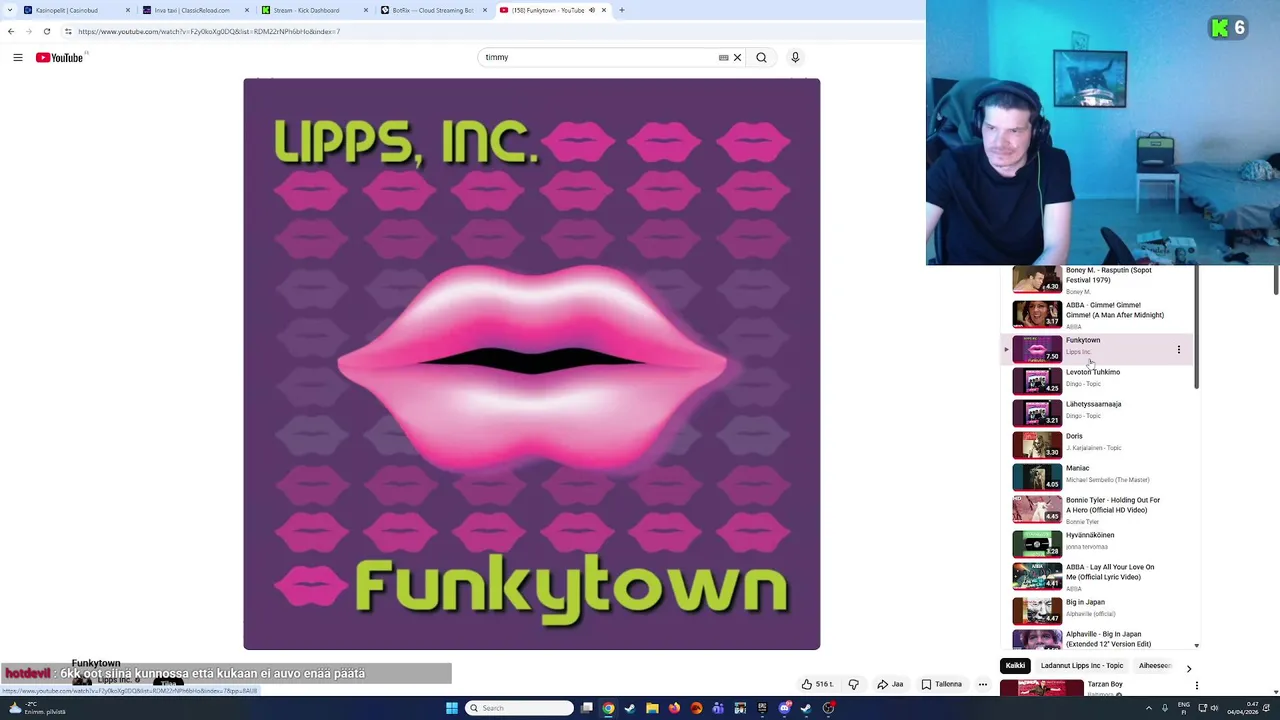Viewport: 1280px width, 720px height.
Task: Click the playlist panel scrollbar
Action: point(1196,327)
